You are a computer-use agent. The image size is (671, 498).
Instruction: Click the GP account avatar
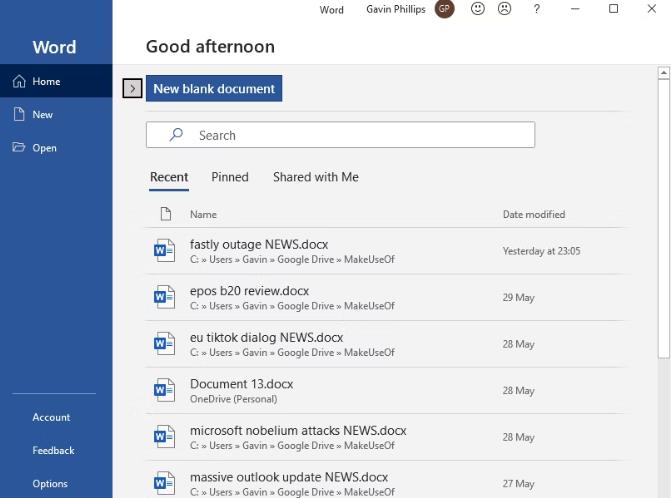coord(444,9)
